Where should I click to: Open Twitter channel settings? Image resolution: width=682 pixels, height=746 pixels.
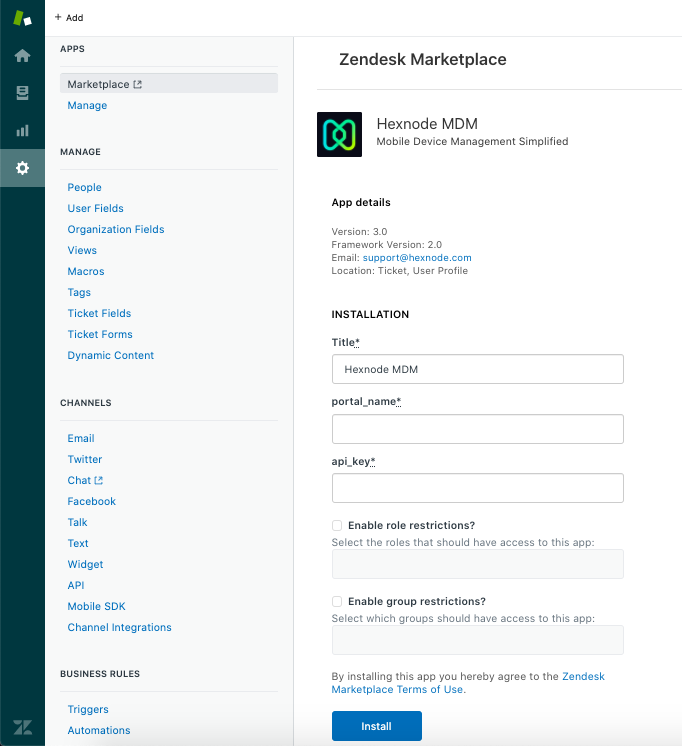[x=85, y=459]
